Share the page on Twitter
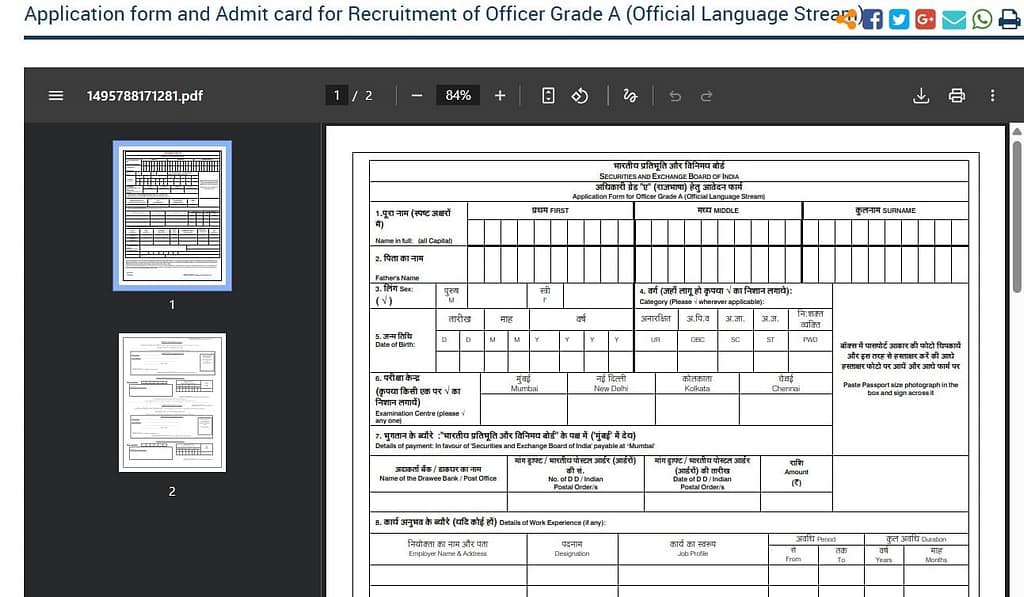This screenshot has height=597, width=1024. click(x=899, y=20)
